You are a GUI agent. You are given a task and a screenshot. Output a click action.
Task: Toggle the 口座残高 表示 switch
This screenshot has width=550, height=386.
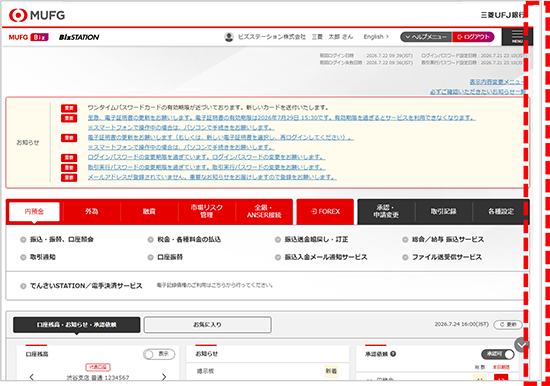coord(159,354)
